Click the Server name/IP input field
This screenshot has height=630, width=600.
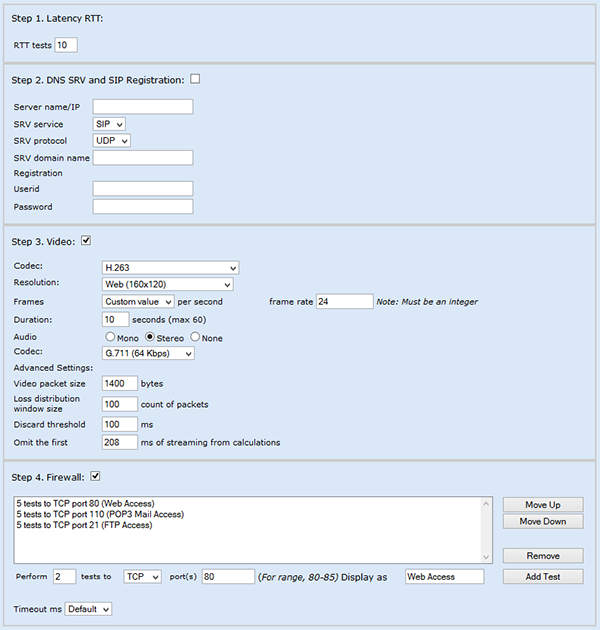(143, 107)
